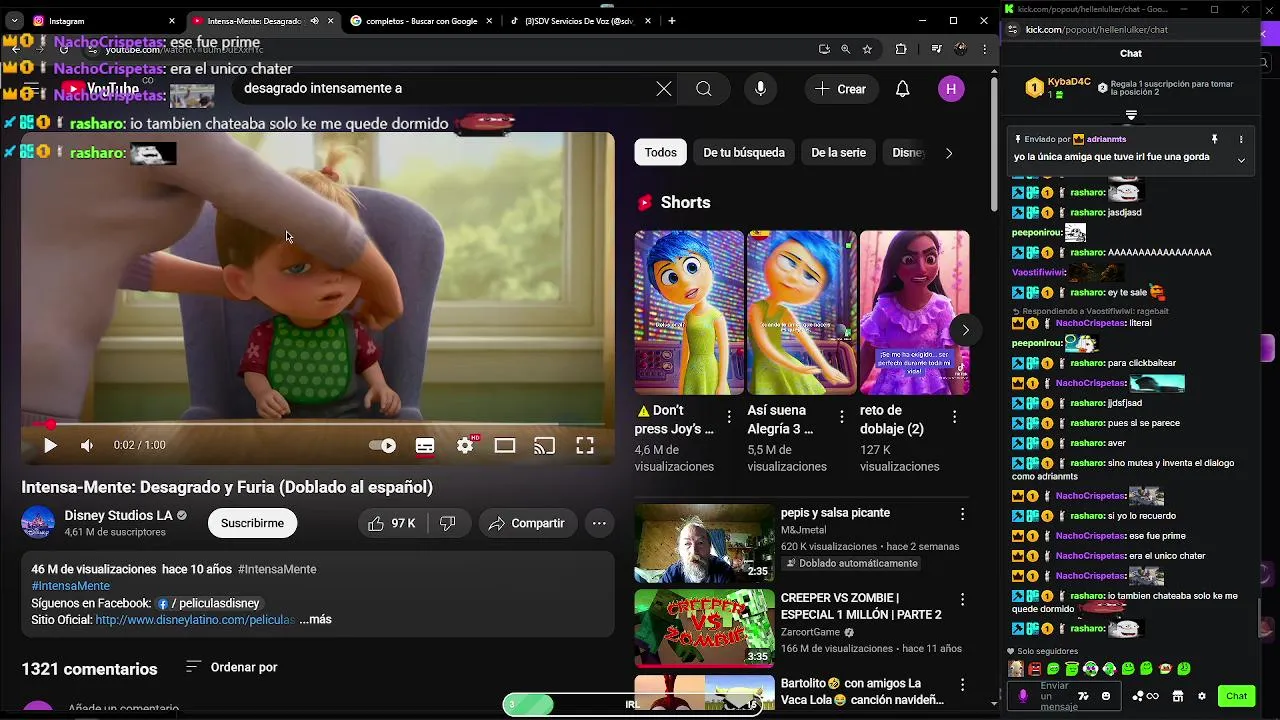This screenshot has height=720, width=1280.
Task: Mute the Intensa-Mente tab speaker icon
Action: tap(314, 20)
